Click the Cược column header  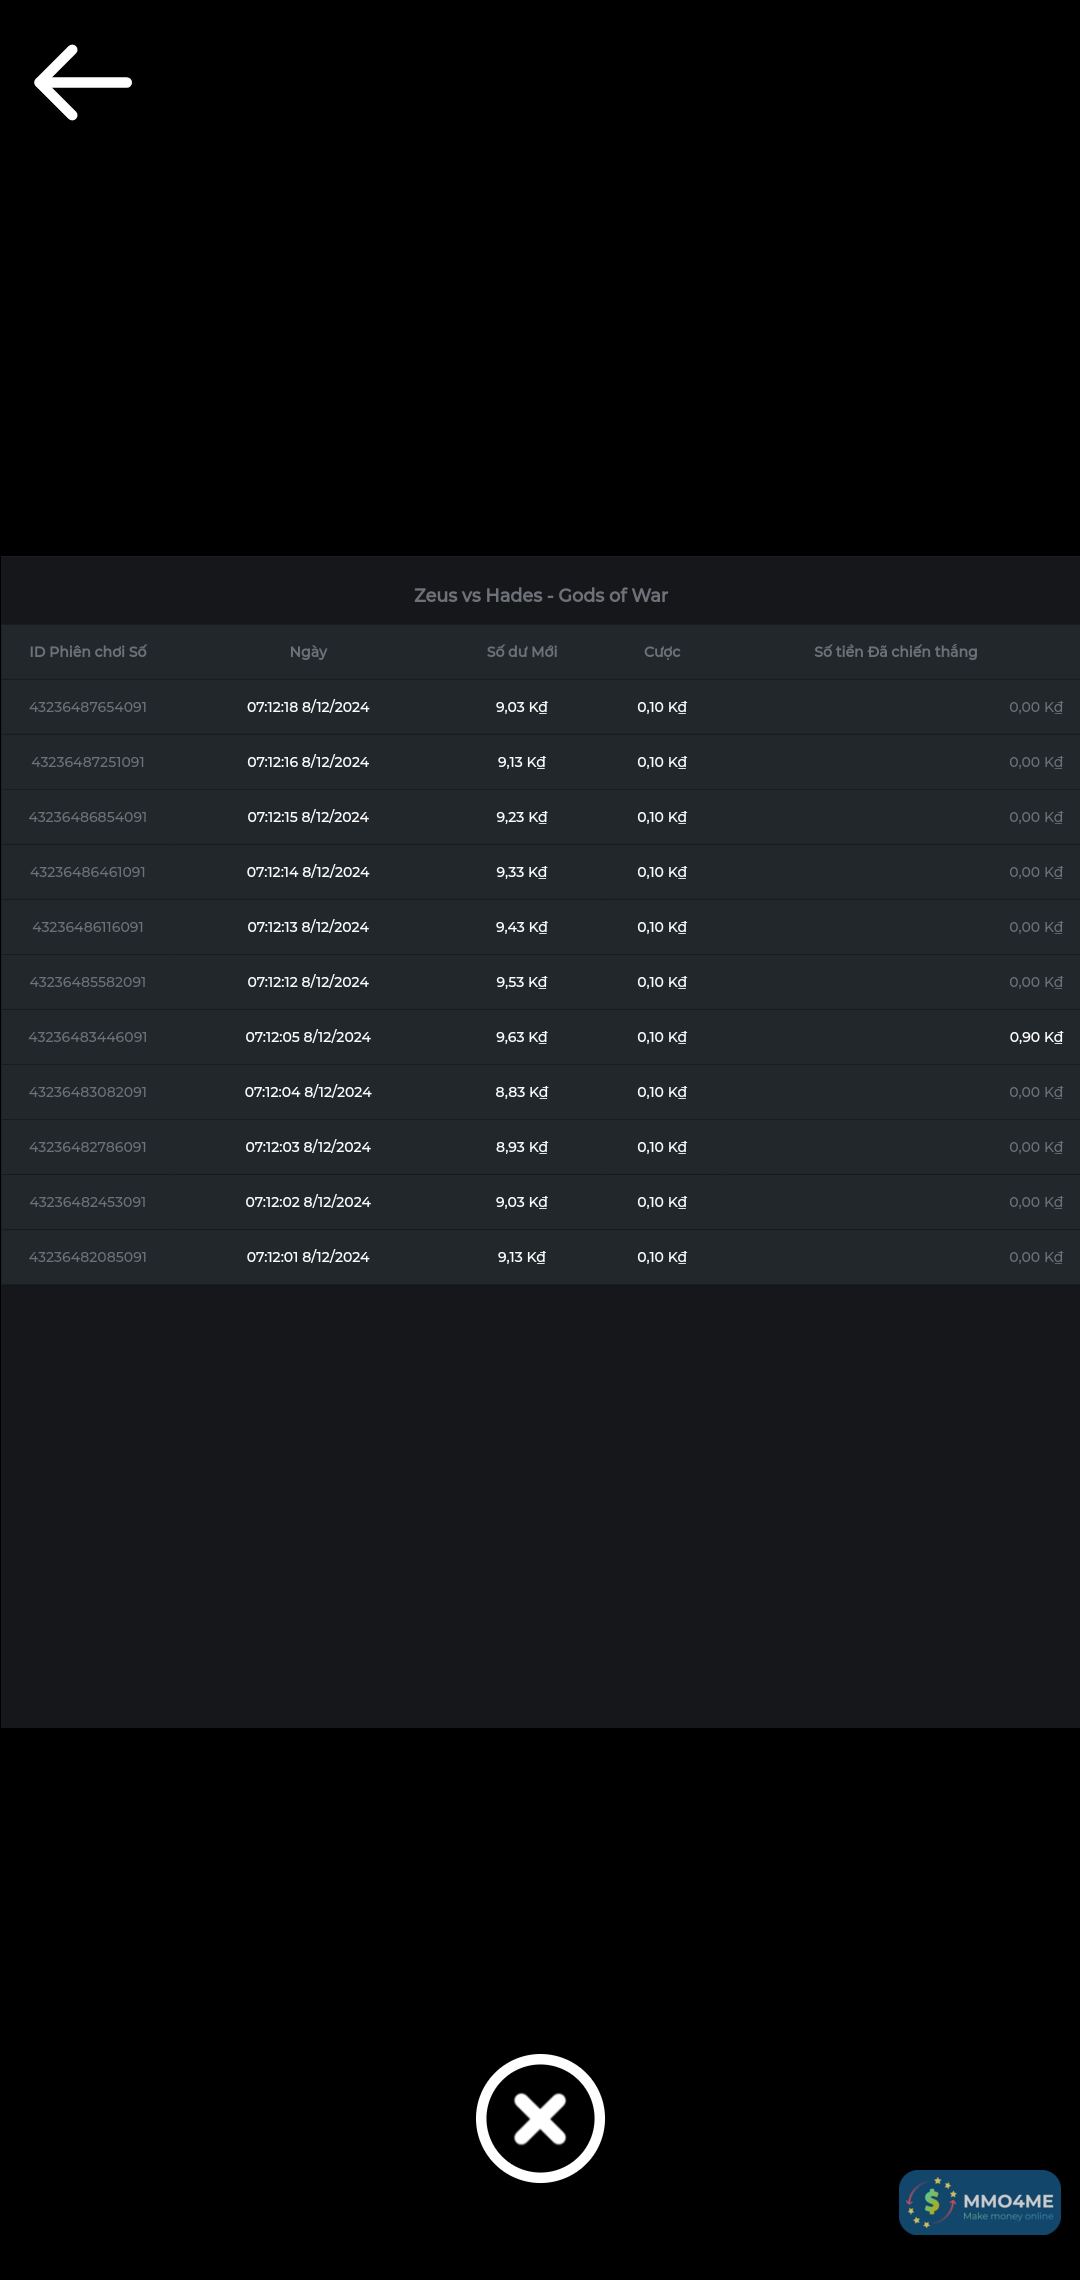click(x=662, y=652)
